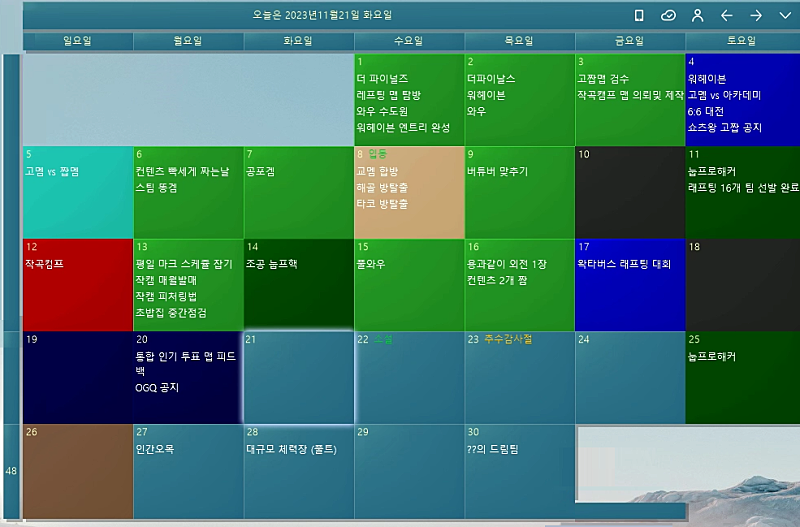Click '래프팅 16개 팀 선발 완료' event
The width and height of the screenshot is (800, 527).
point(743,188)
